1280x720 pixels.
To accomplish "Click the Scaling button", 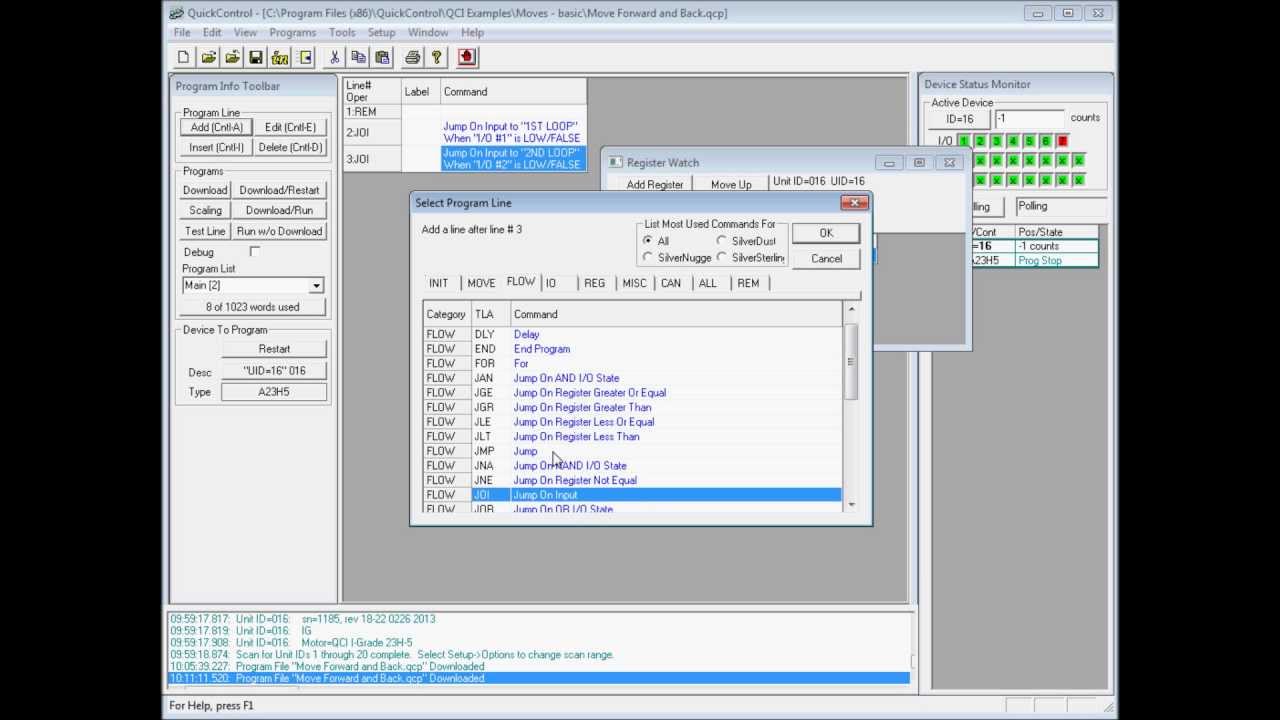I will click(x=205, y=210).
